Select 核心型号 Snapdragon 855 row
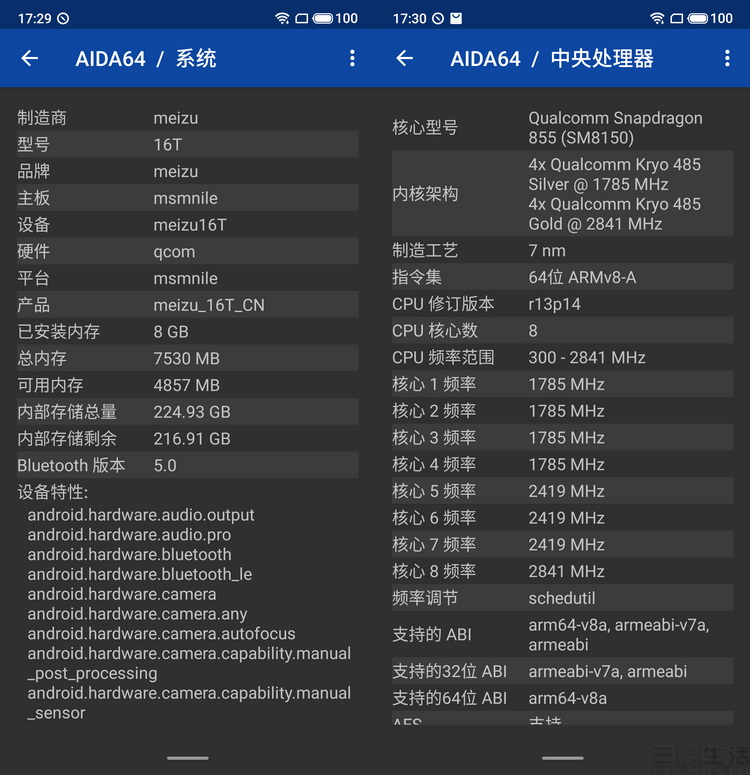 (563, 128)
